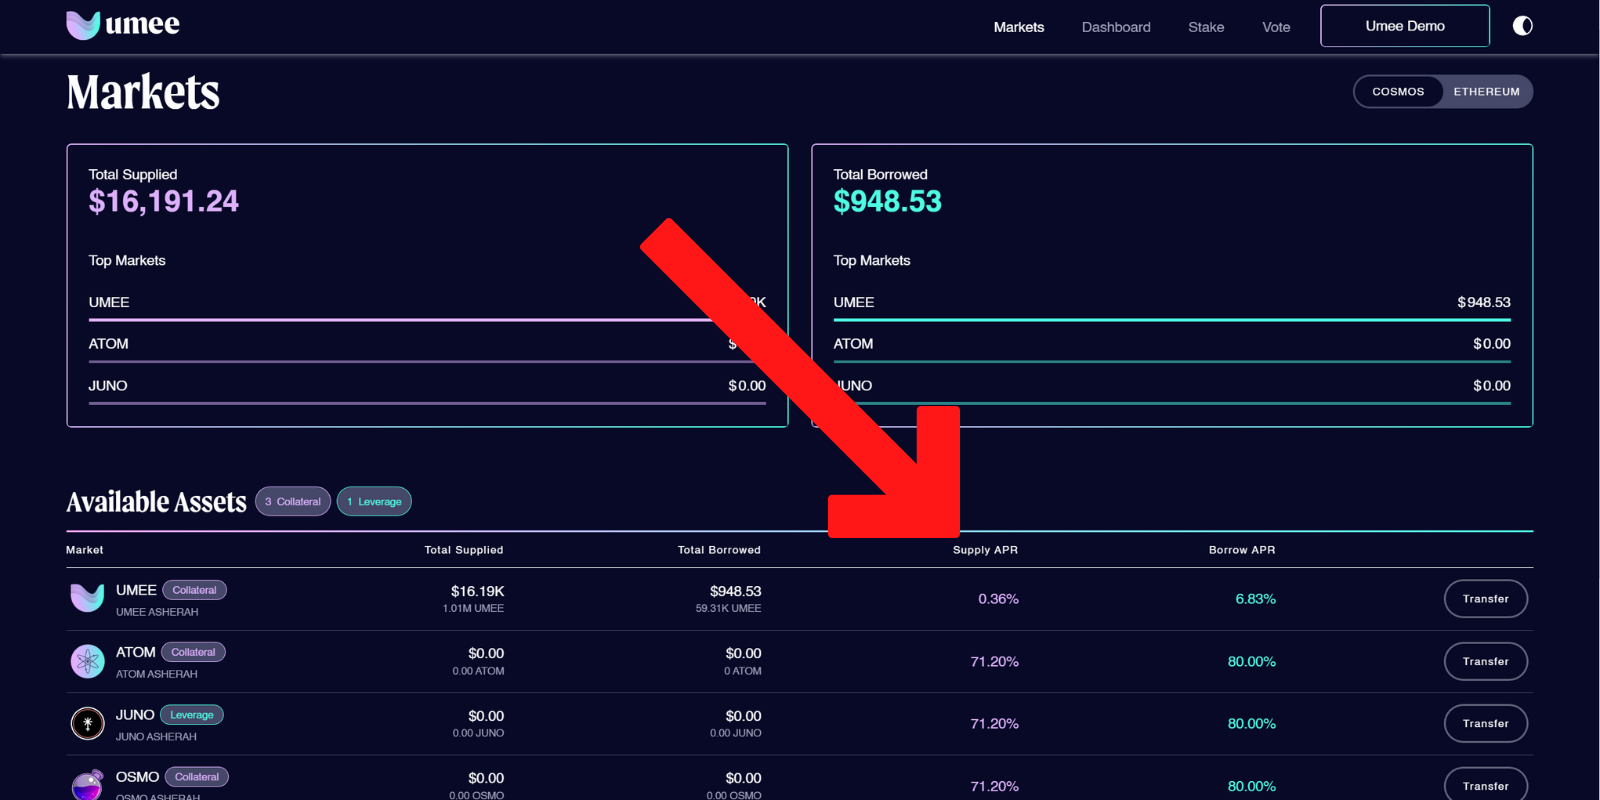Open the Stake page
The height and width of the screenshot is (800, 1600).
click(x=1205, y=27)
